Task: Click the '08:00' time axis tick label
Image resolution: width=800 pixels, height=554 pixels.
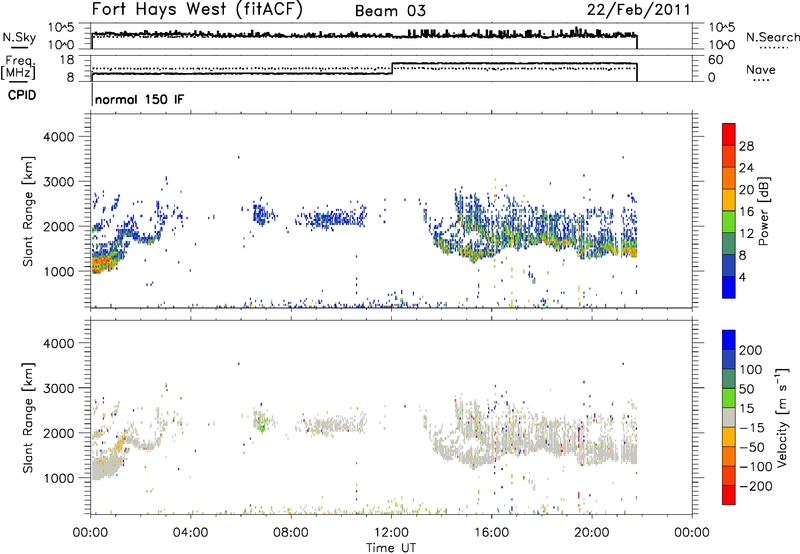Action: coord(291,533)
